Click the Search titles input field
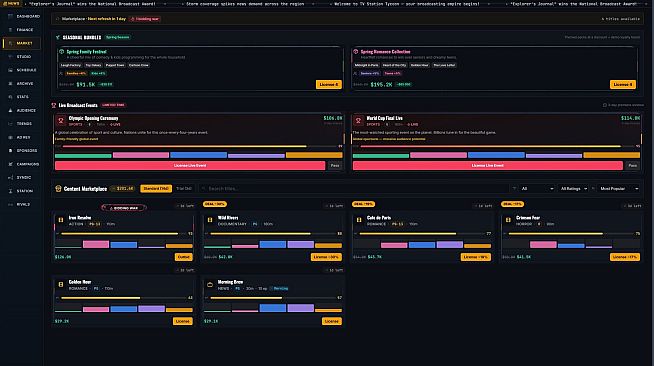 pyautogui.click(x=353, y=189)
